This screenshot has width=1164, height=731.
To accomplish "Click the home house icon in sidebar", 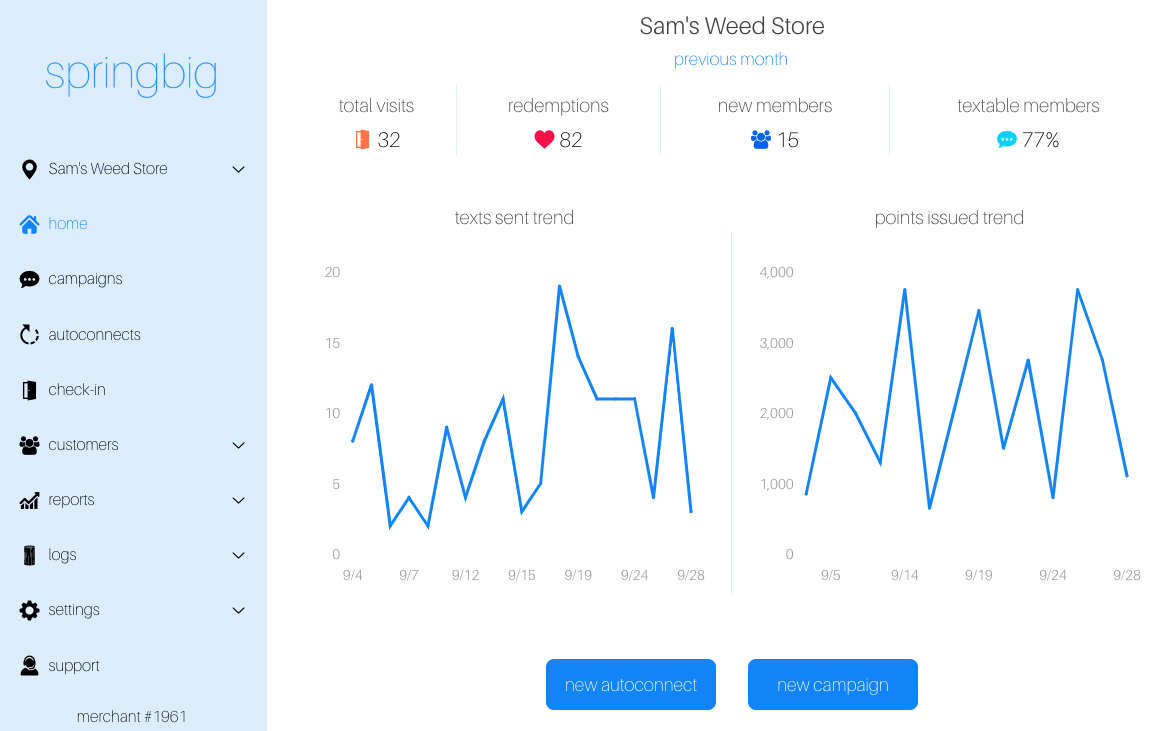I will click(29, 224).
